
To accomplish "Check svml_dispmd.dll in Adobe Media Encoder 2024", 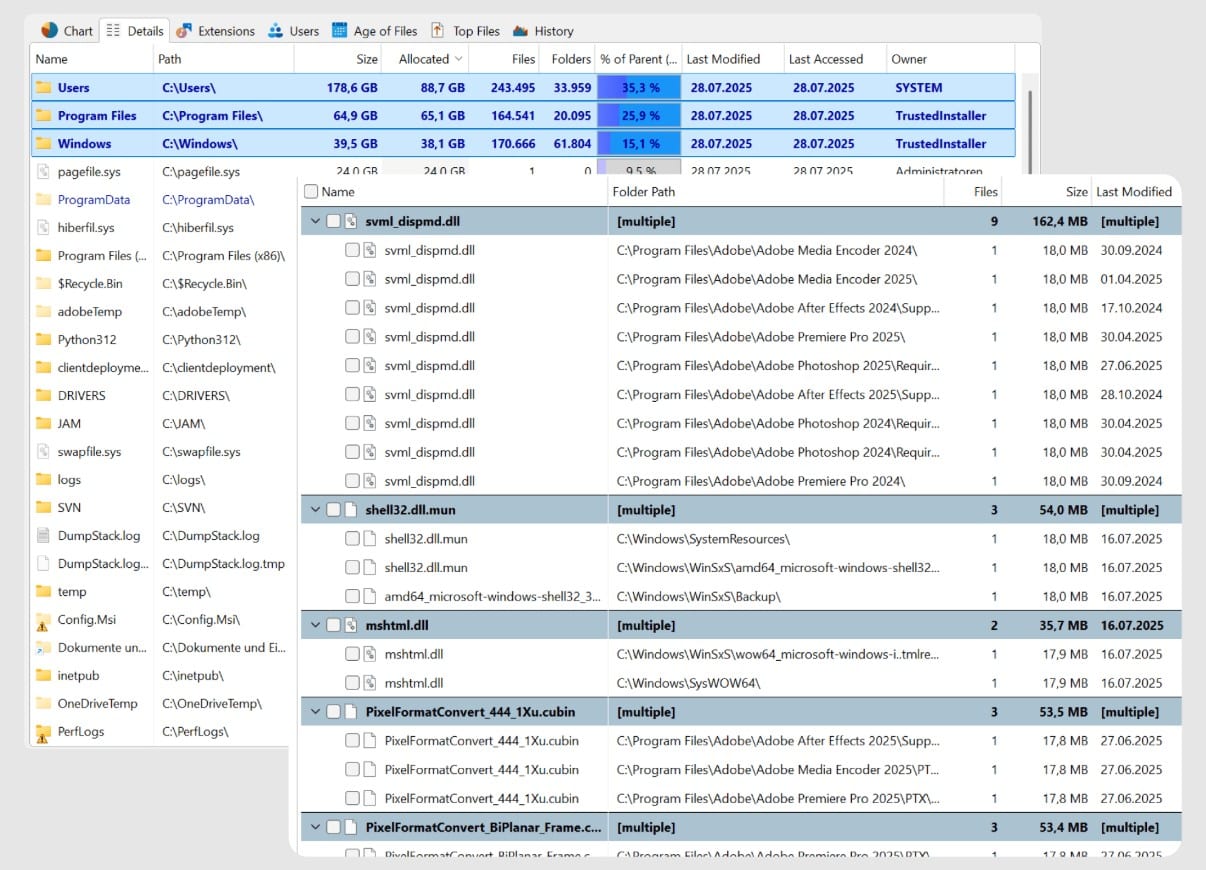I will pos(352,250).
